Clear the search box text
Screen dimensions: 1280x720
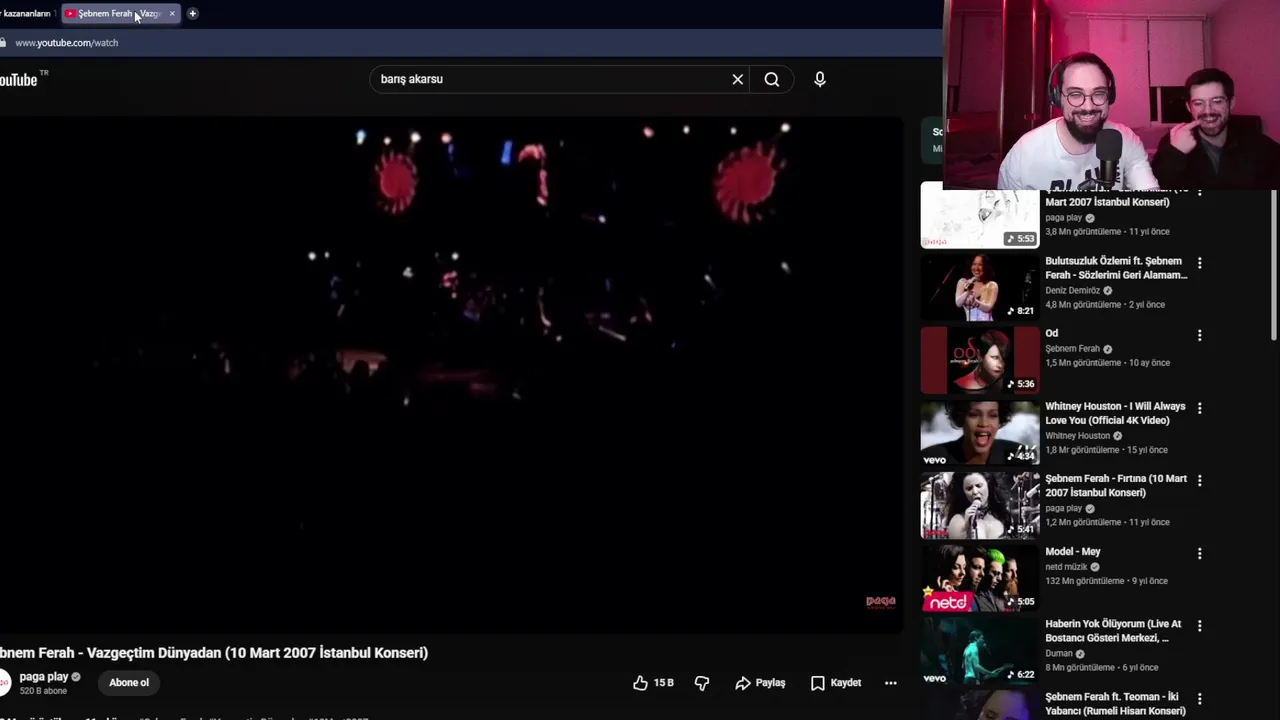[x=738, y=79]
